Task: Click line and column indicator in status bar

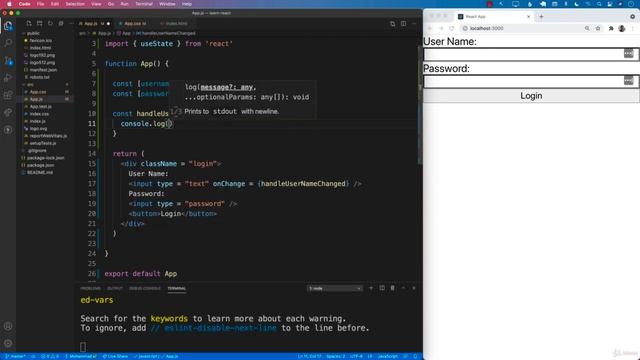Action: click(x=309, y=356)
